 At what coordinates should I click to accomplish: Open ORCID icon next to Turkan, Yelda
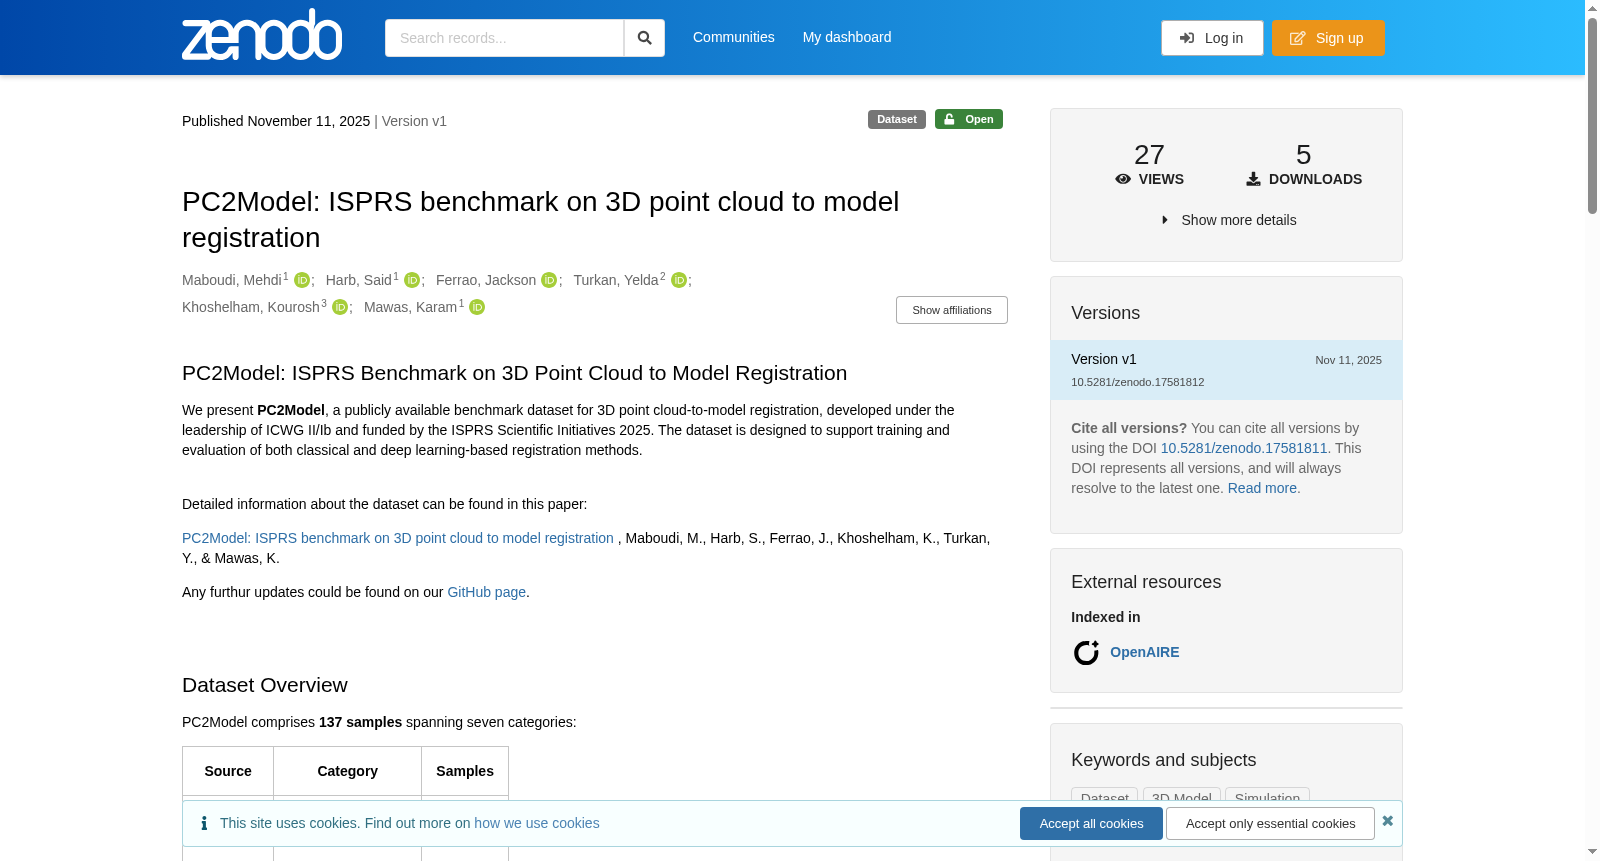click(679, 280)
